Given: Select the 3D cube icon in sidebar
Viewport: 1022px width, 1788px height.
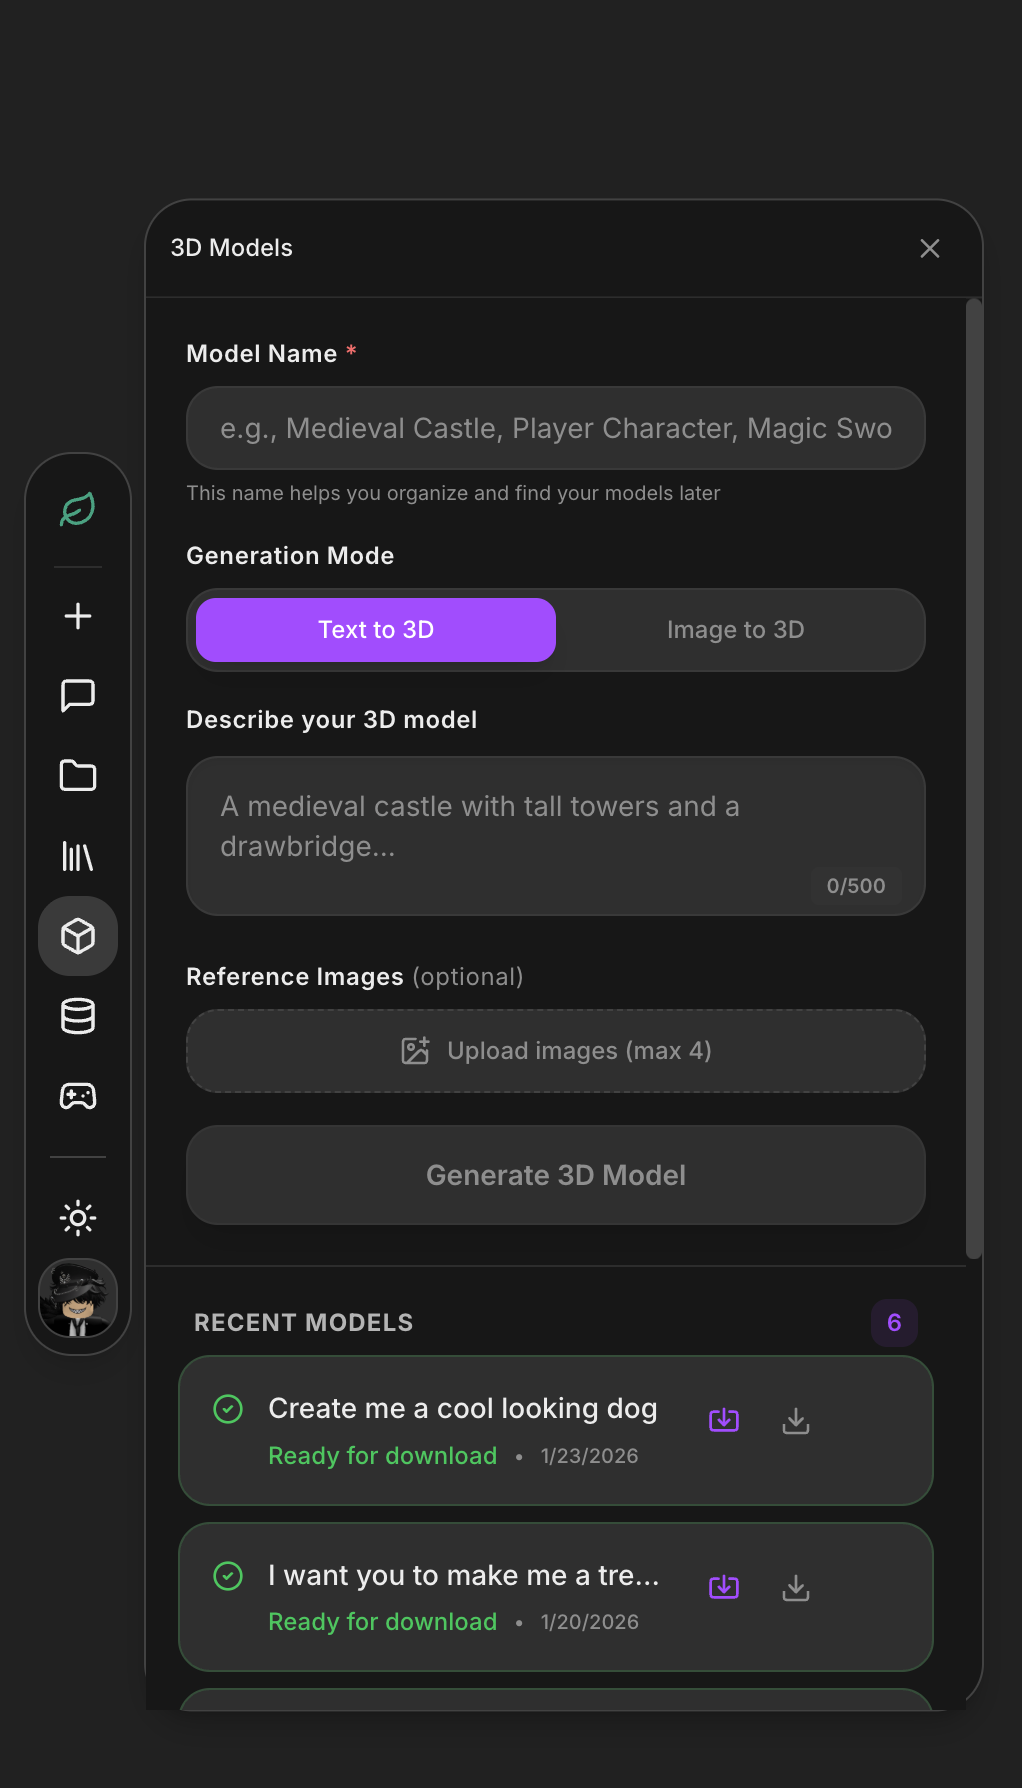Looking at the screenshot, I should point(78,936).
